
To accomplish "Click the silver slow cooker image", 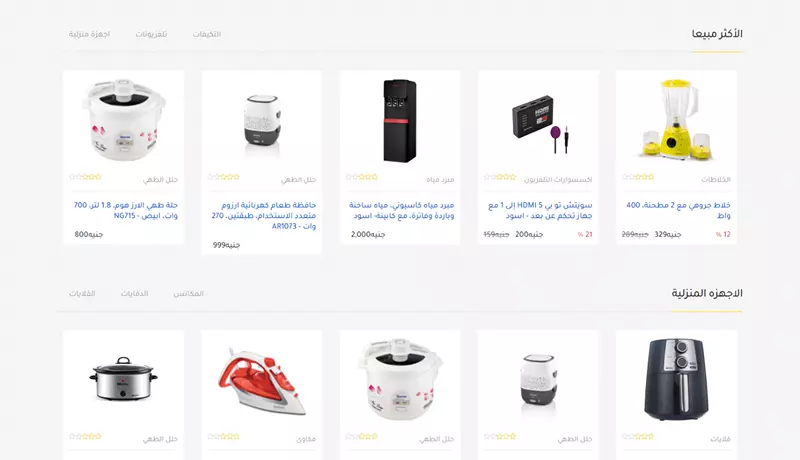I will click(x=123, y=379).
